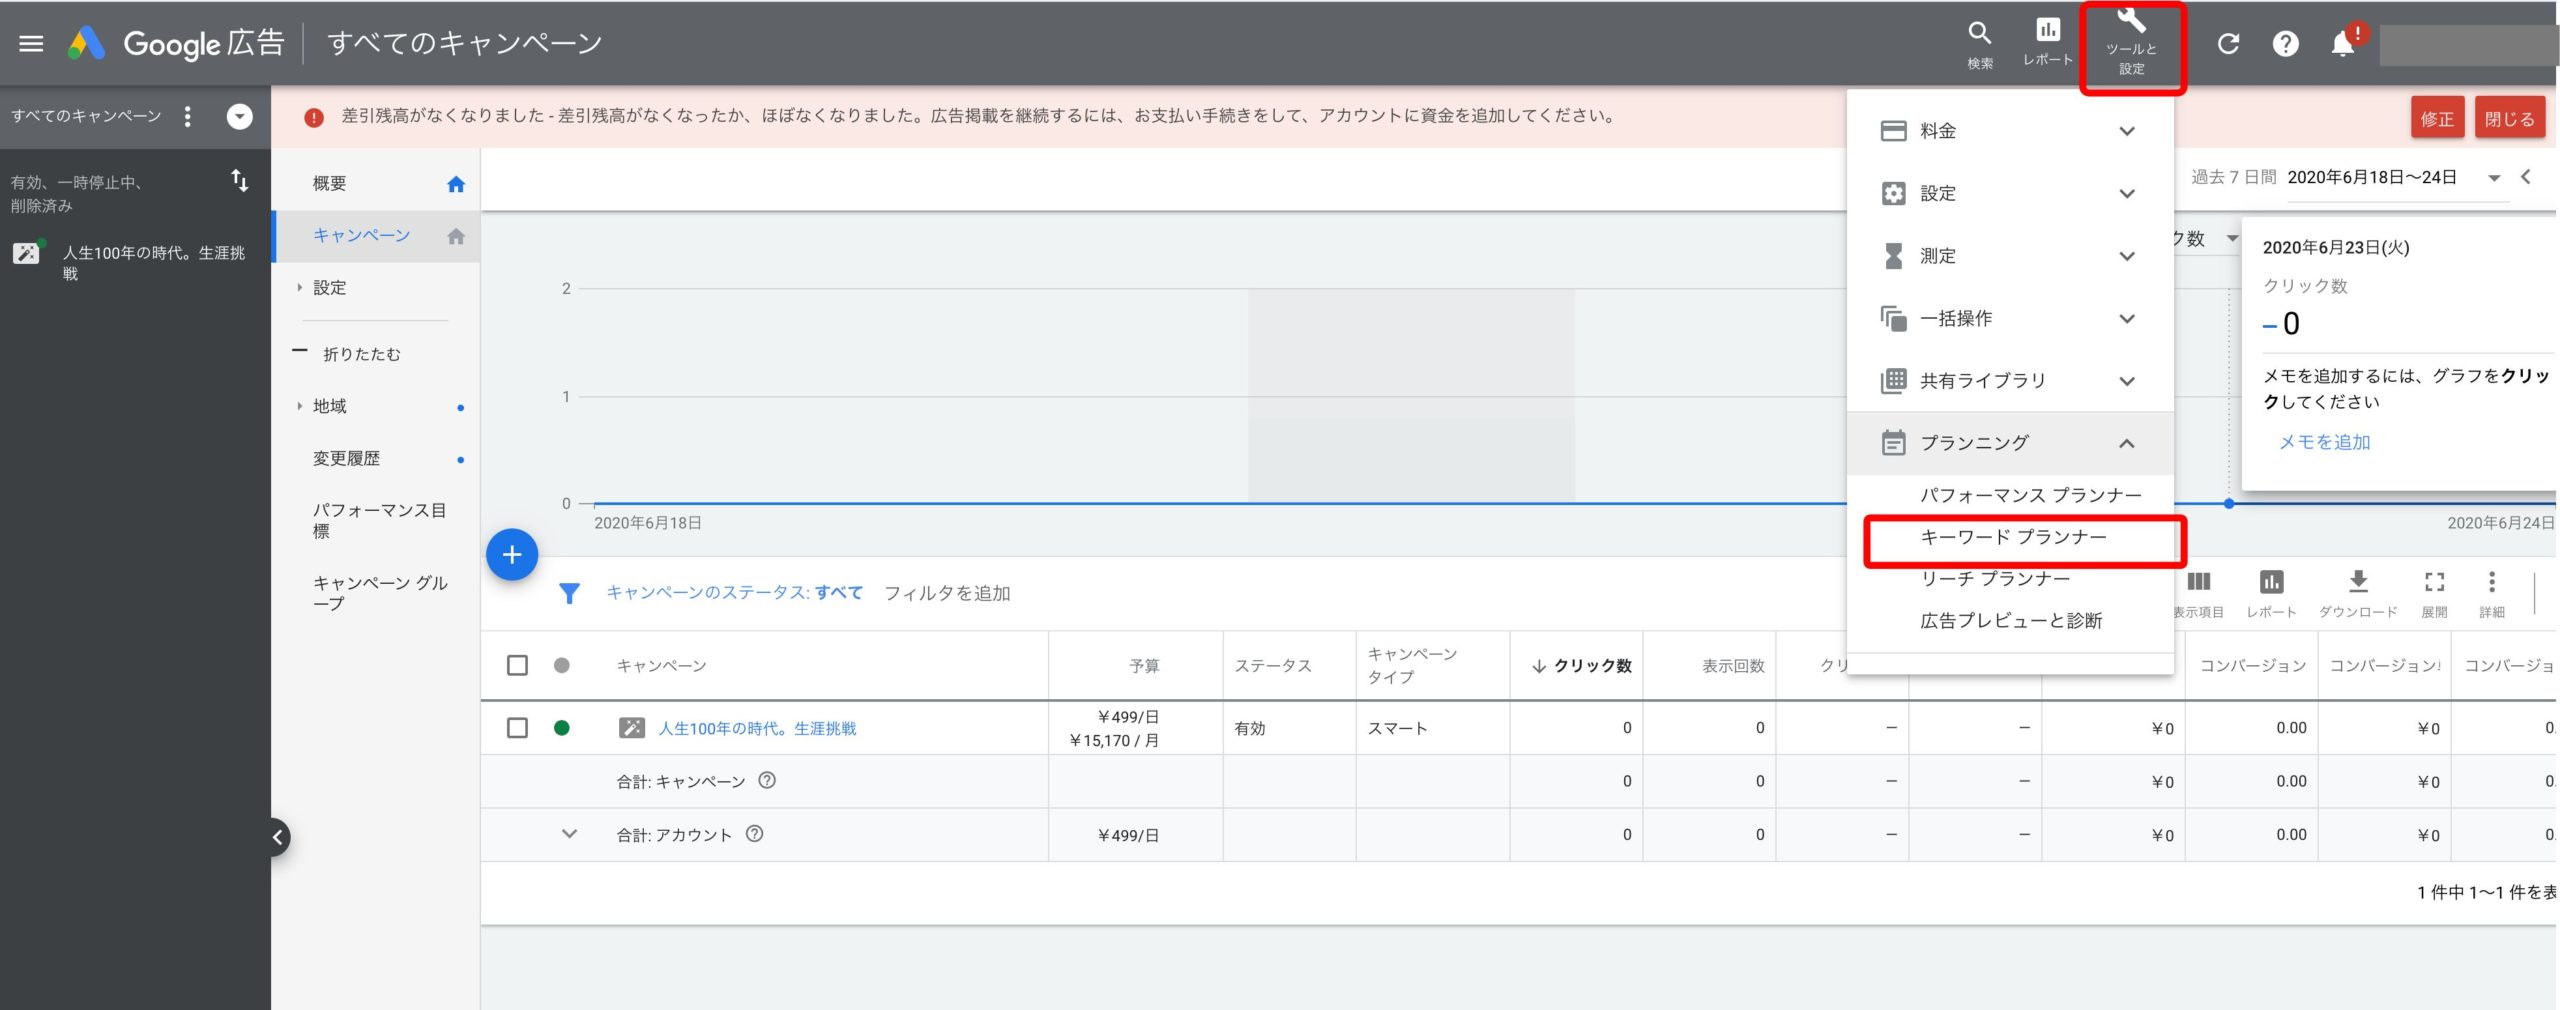This screenshot has width=2560, height=1010.
Task: Click メモを追加 link
Action: pyautogui.click(x=2324, y=442)
